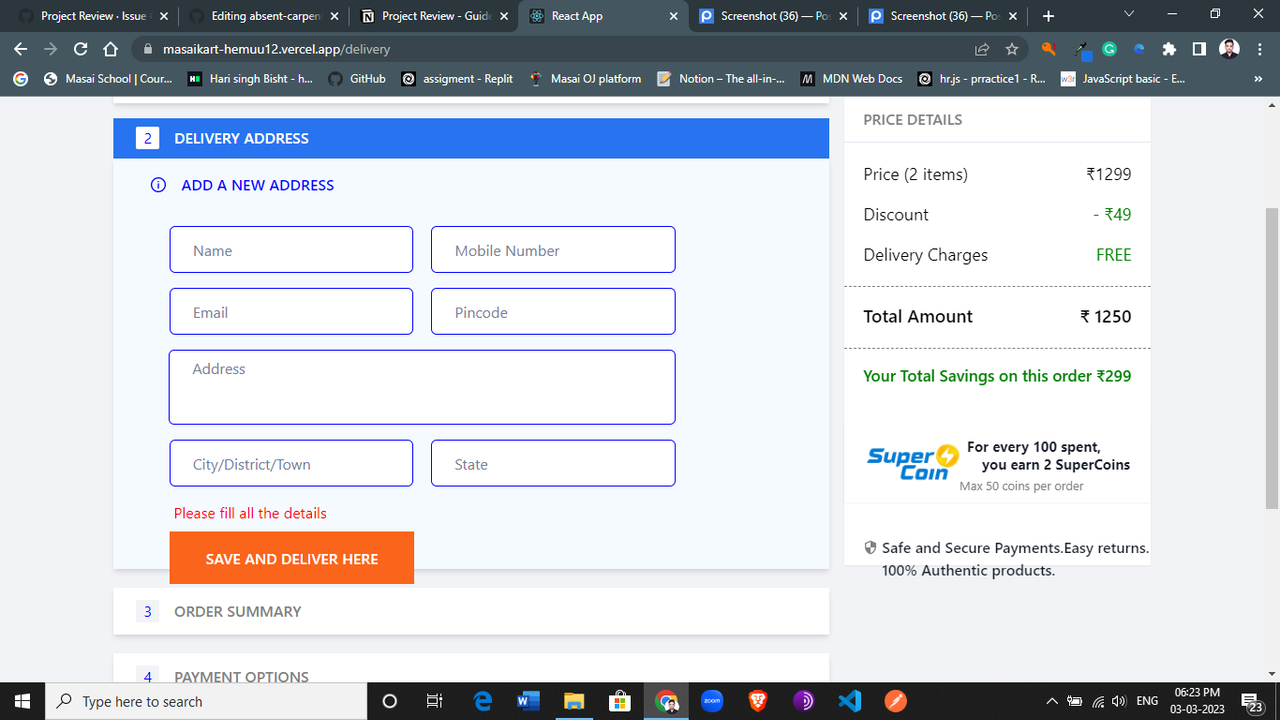Open the Notion bookmark
1280x720 pixels.
[x=721, y=79]
